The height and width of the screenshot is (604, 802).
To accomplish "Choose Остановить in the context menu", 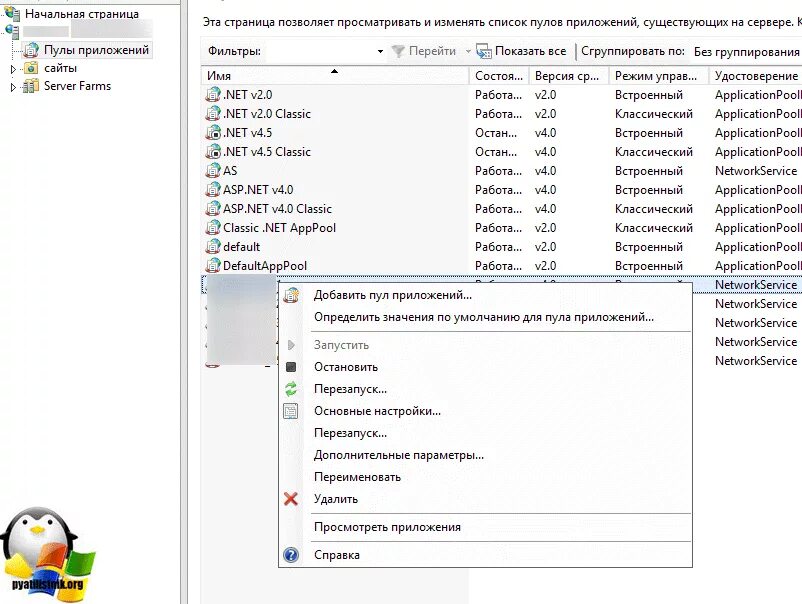I will [x=346, y=367].
